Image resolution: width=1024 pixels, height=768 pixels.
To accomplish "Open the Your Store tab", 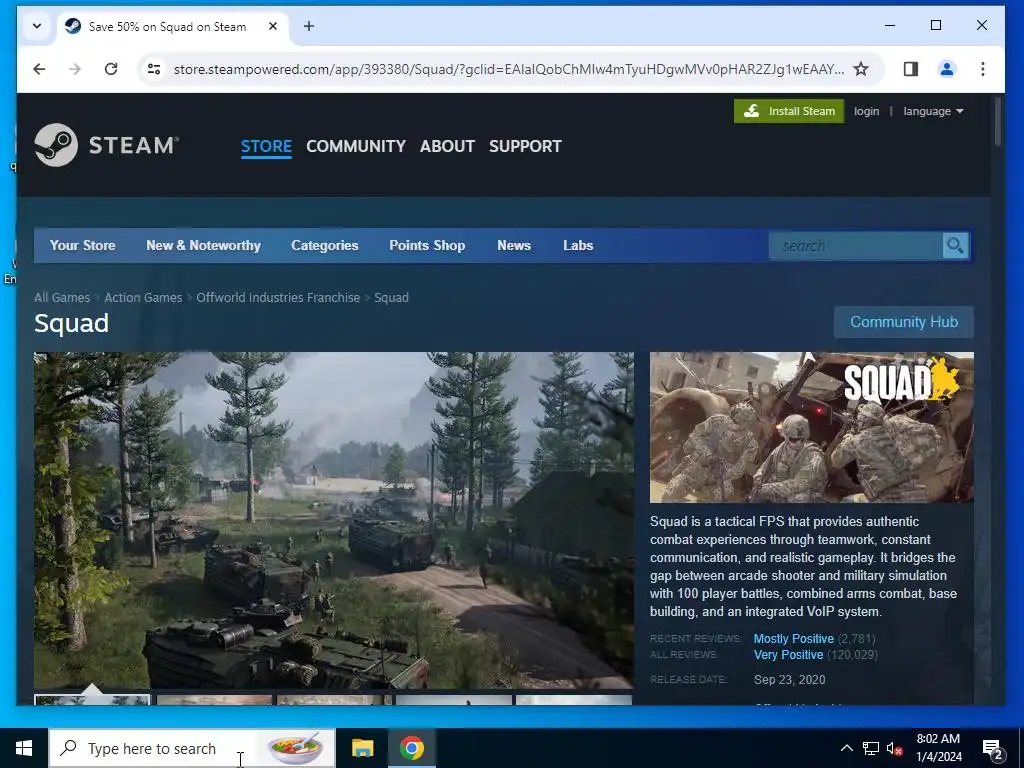I will click(x=82, y=246).
